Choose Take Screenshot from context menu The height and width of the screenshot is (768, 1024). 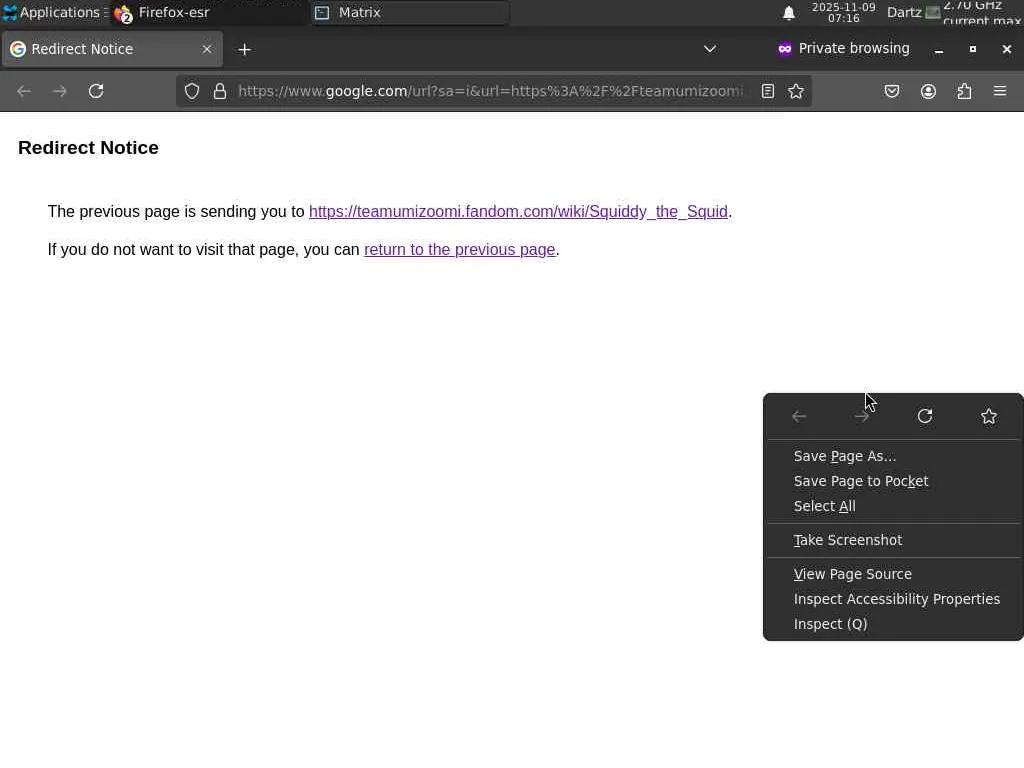click(893, 540)
